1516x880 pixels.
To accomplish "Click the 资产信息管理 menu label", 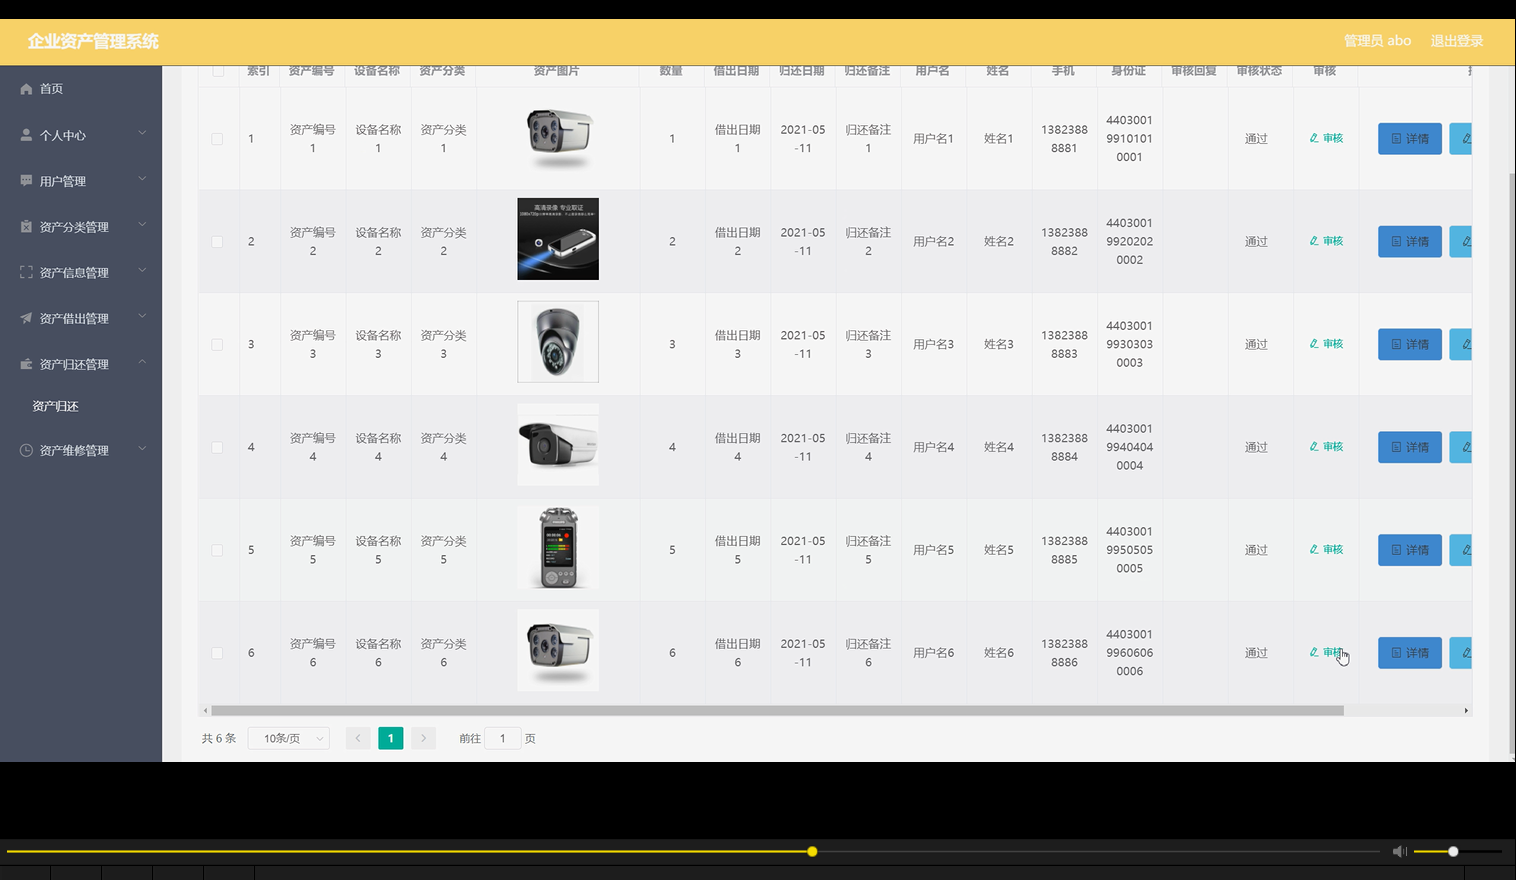I will [74, 272].
